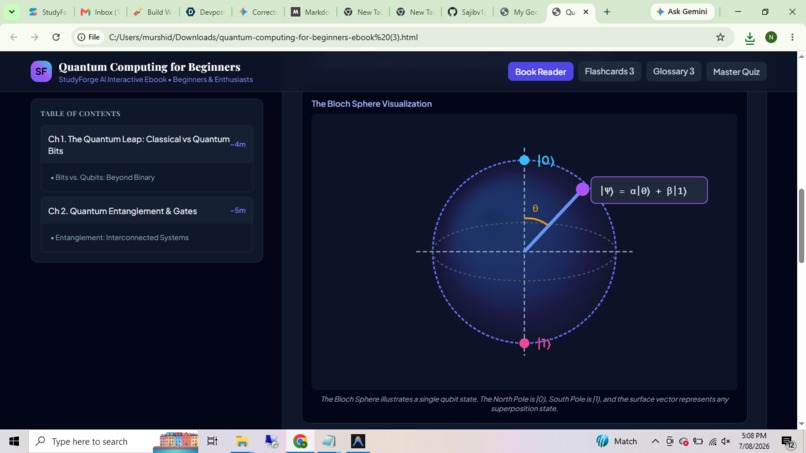Image resolution: width=806 pixels, height=453 pixels.
Task: Open the browser downloads icon
Action: click(x=749, y=38)
